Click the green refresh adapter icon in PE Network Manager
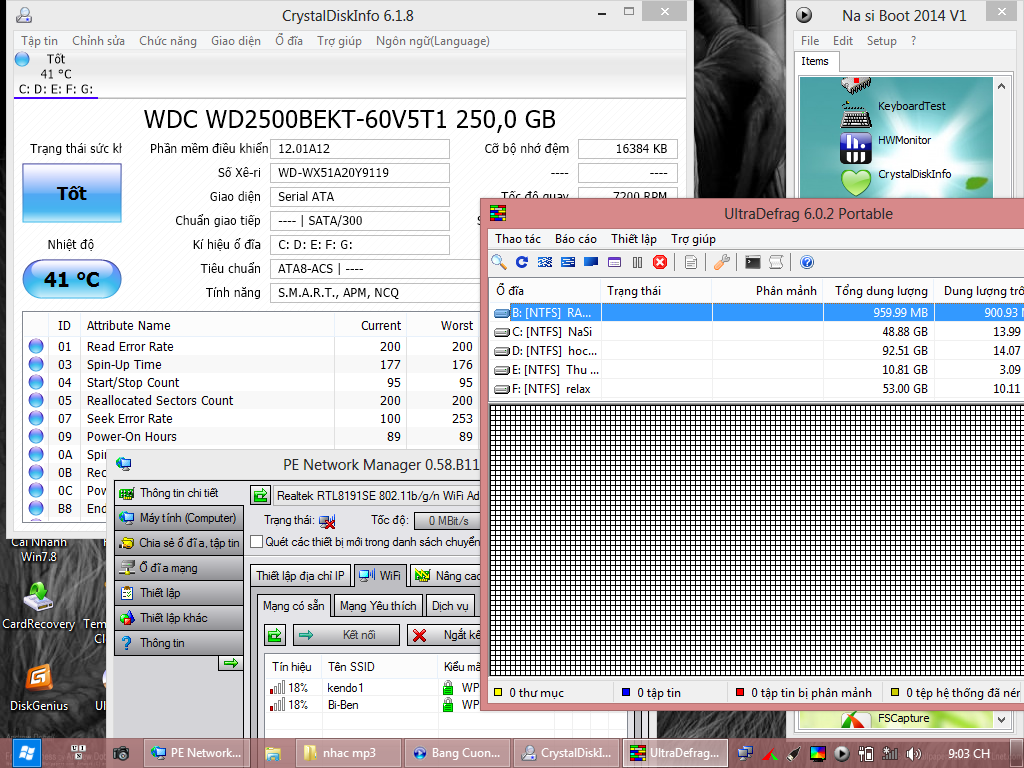The image size is (1024, 768). (x=260, y=496)
